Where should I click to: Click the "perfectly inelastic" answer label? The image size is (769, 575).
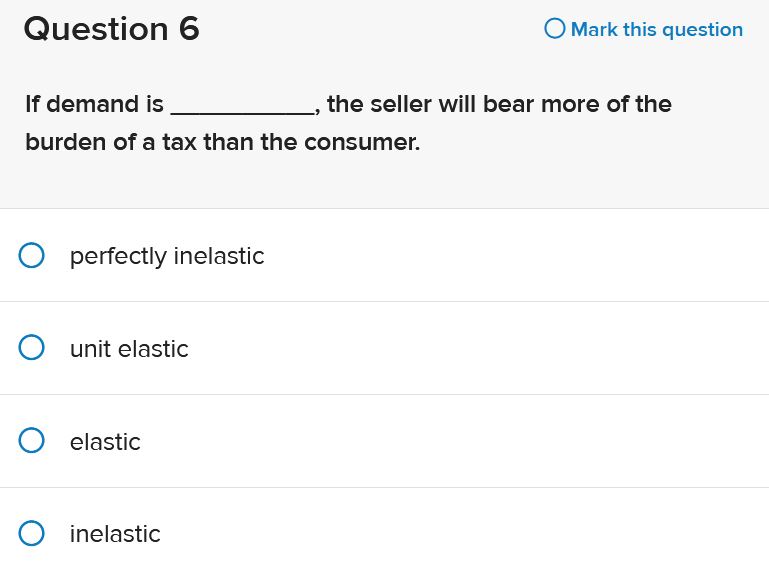167,256
